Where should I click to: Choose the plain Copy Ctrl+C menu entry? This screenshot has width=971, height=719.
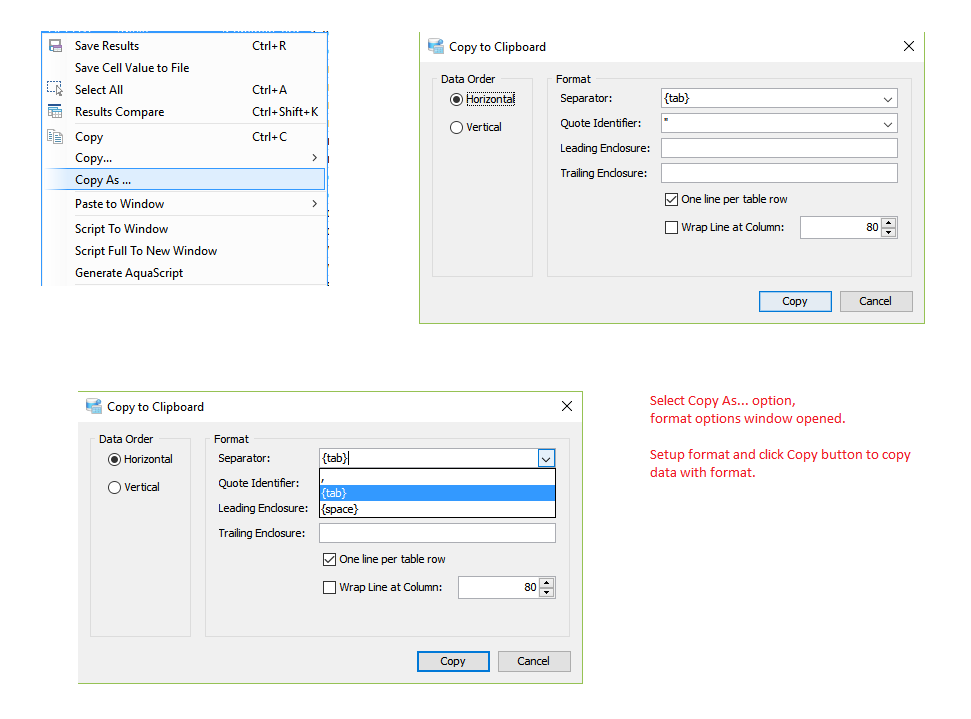click(185, 137)
